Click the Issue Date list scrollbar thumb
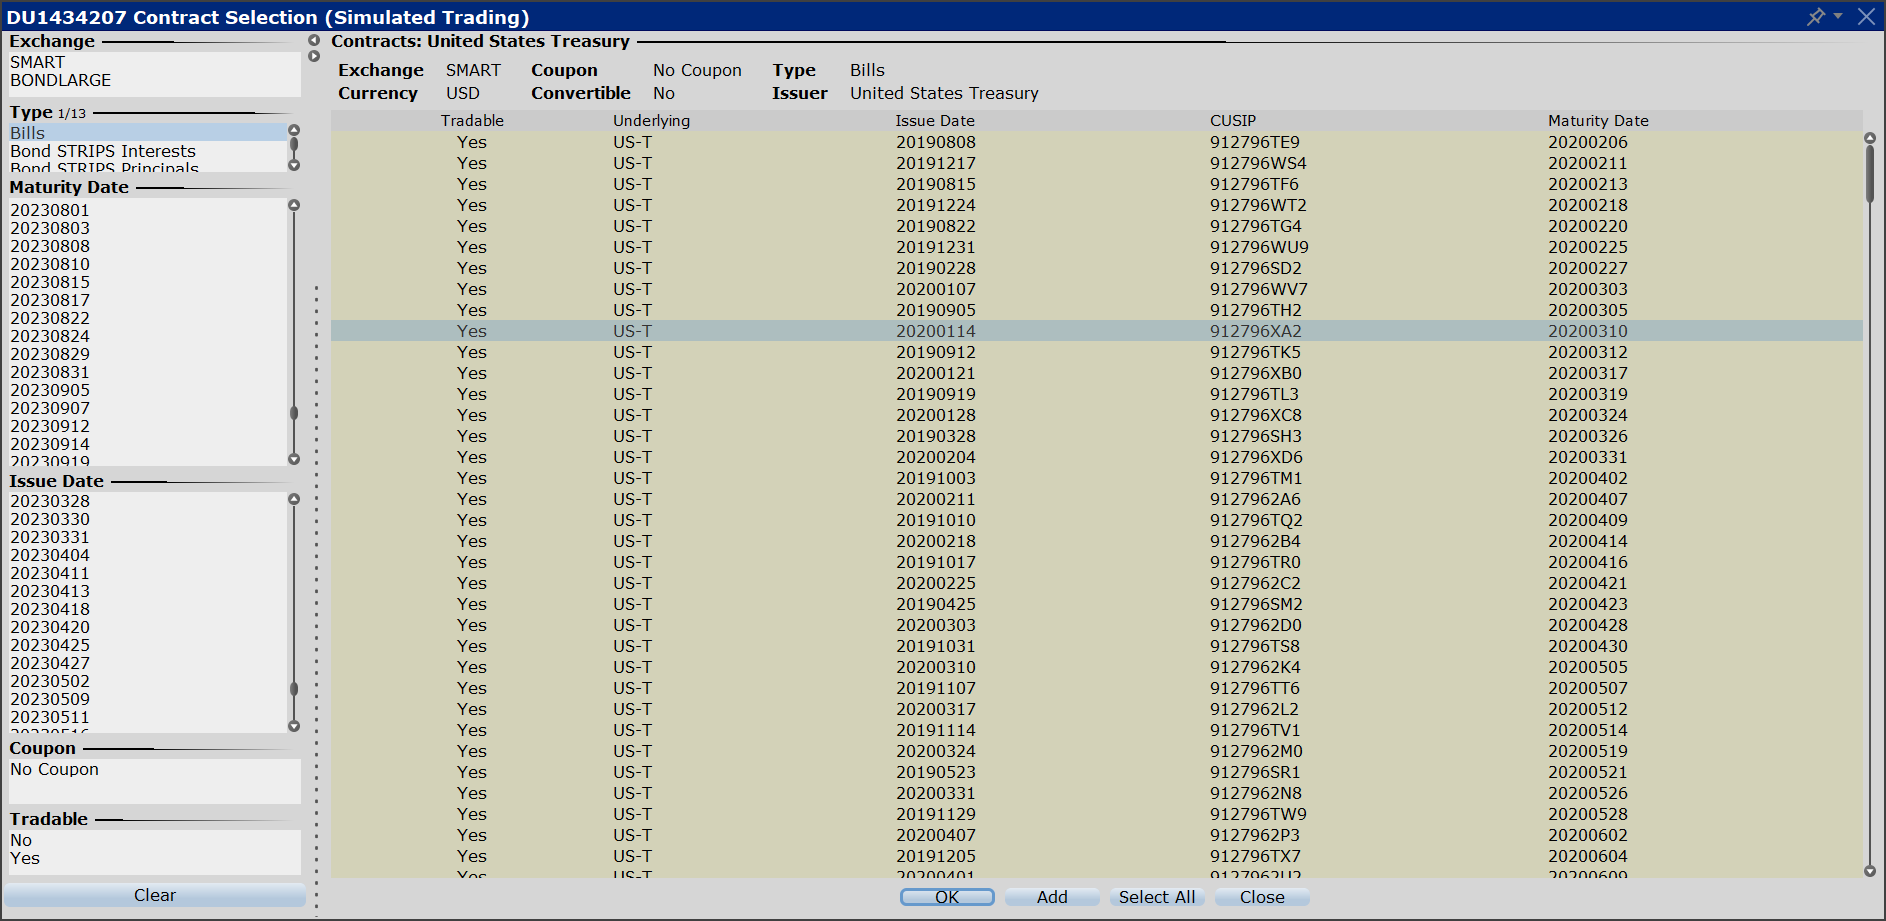 294,689
